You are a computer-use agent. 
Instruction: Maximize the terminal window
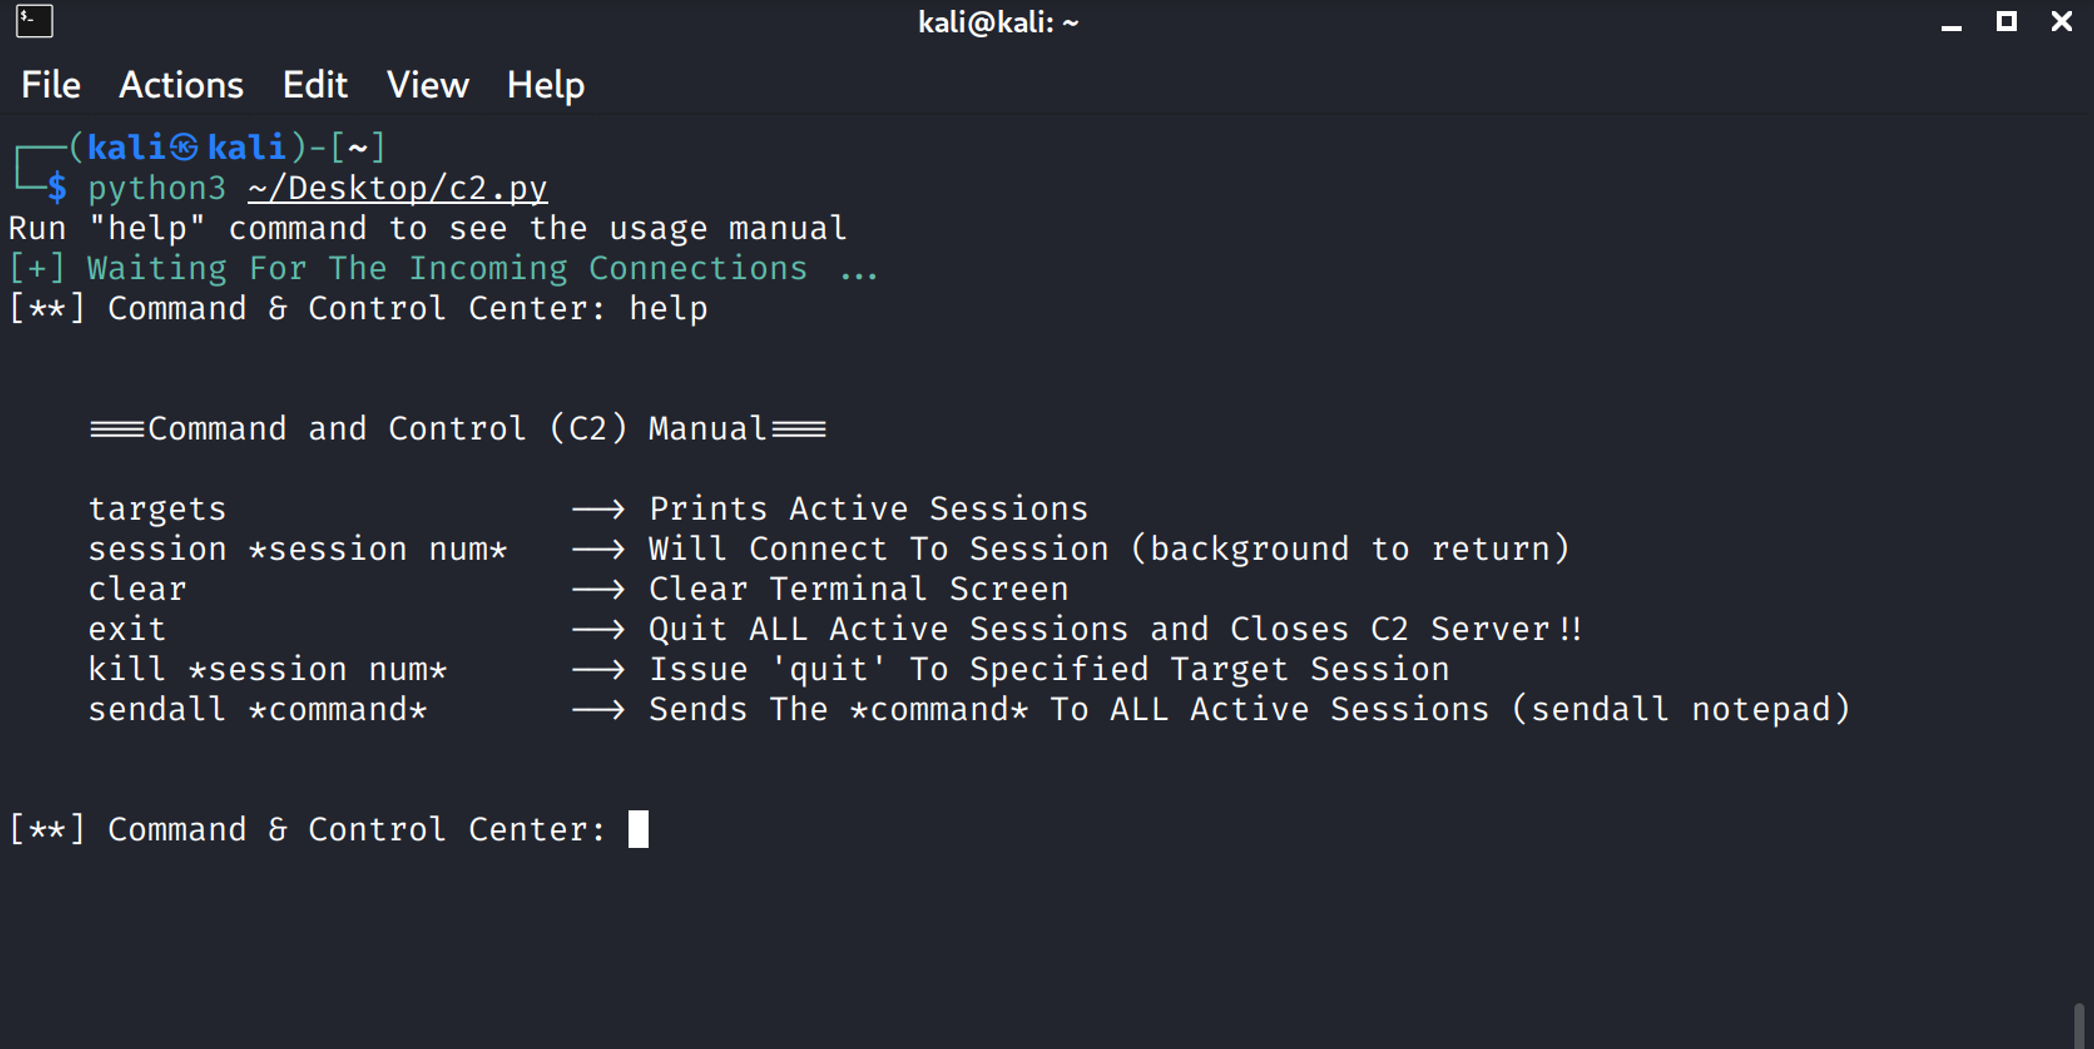[x=2006, y=22]
